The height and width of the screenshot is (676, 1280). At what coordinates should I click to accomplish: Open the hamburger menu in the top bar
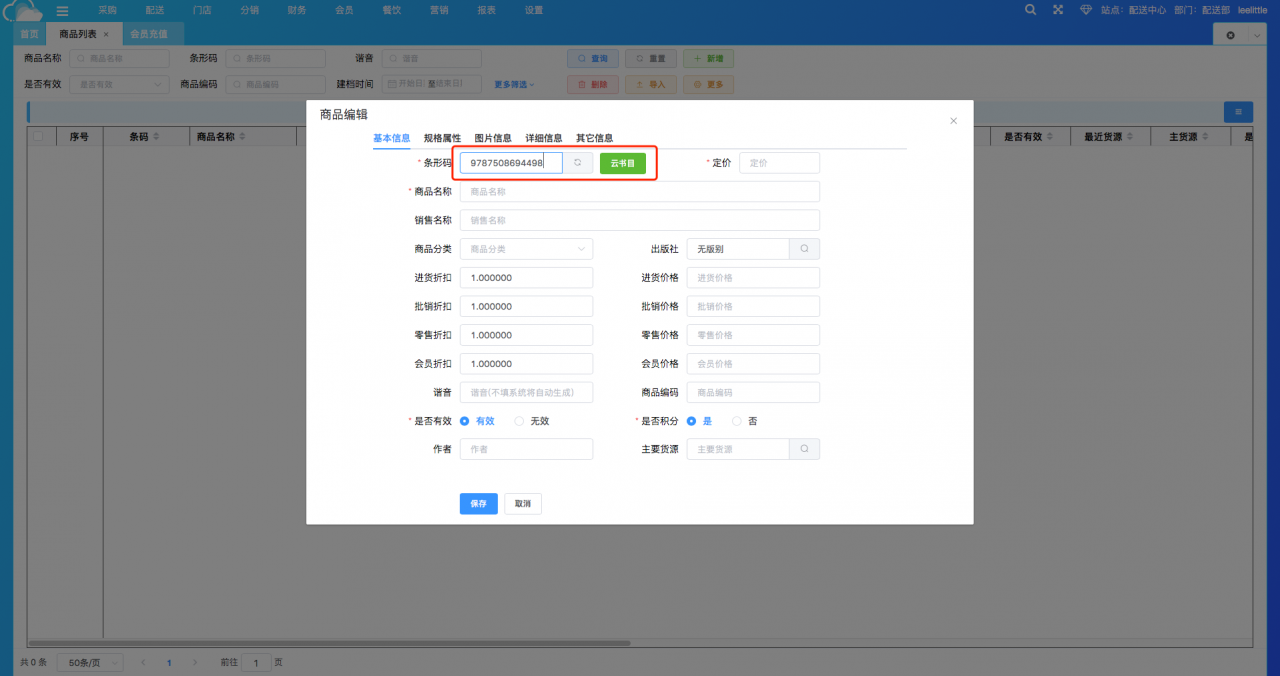(62, 10)
